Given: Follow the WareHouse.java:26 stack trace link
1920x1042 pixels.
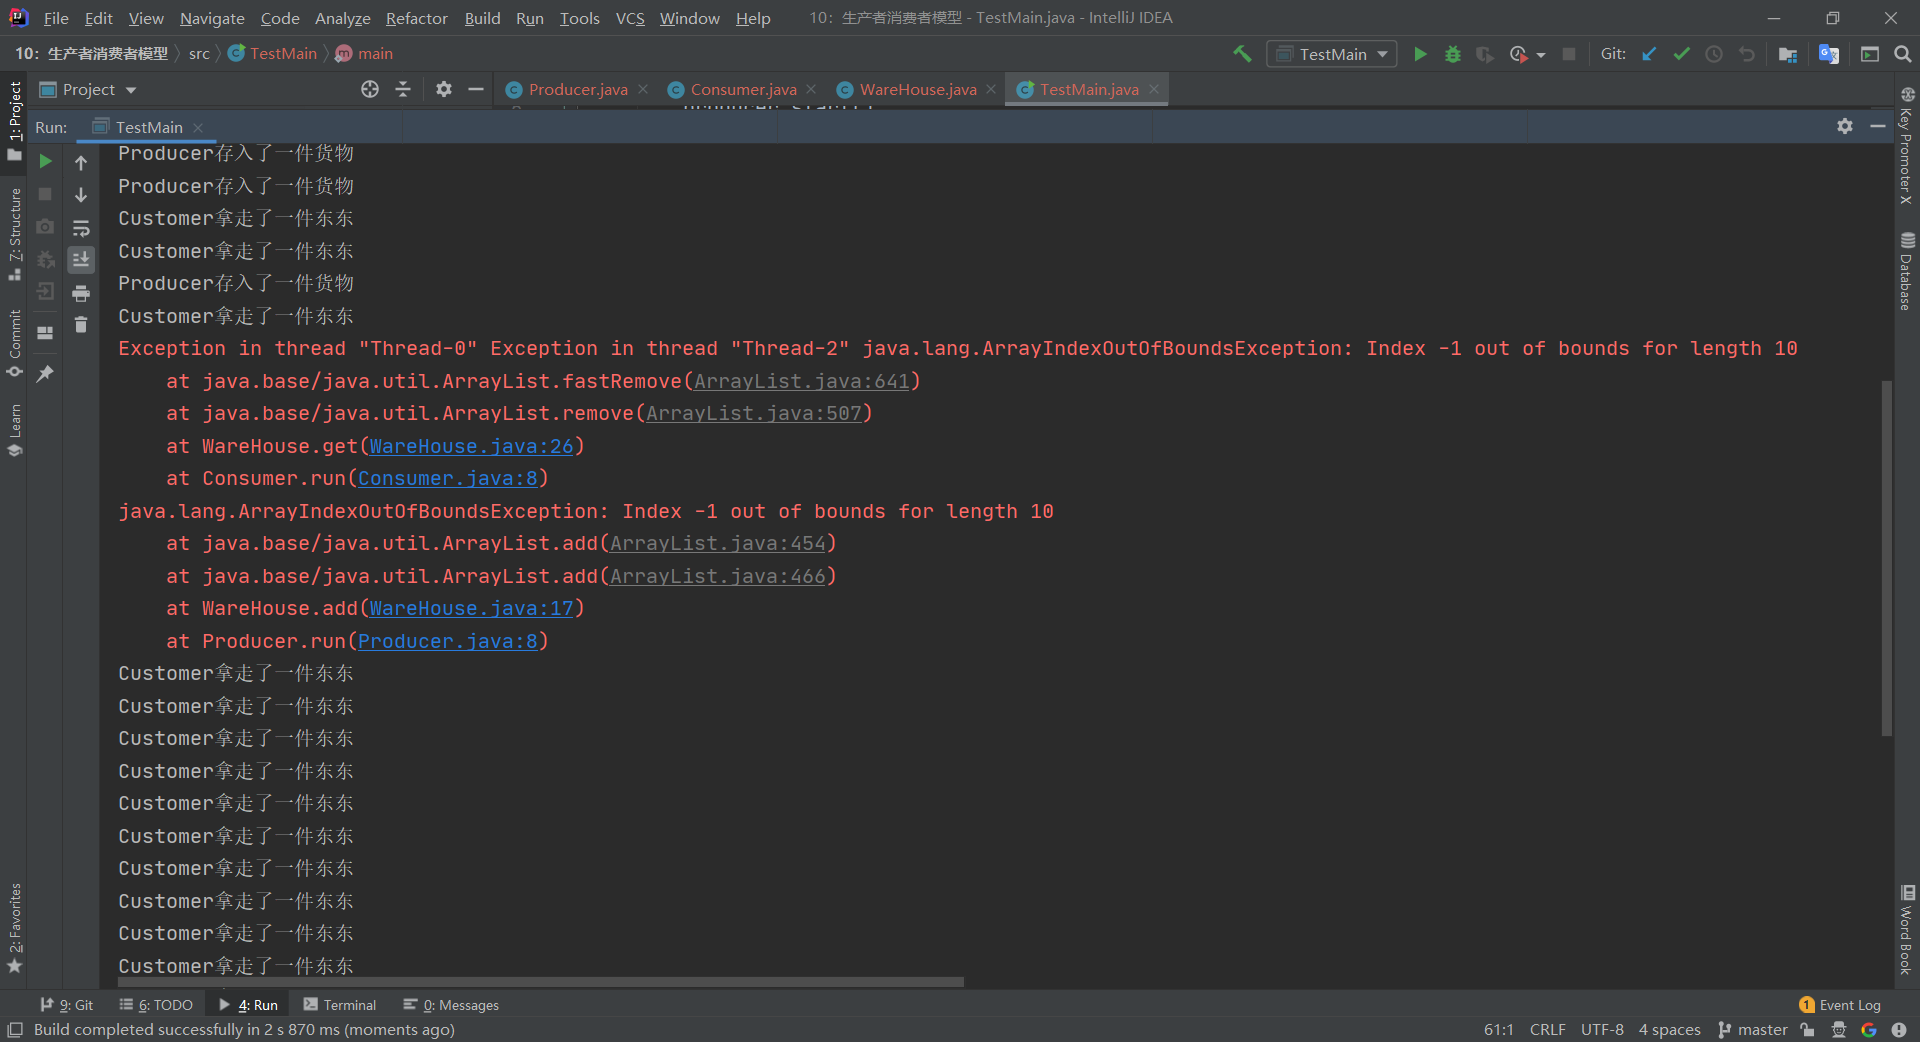Looking at the screenshot, I should click(x=471, y=446).
